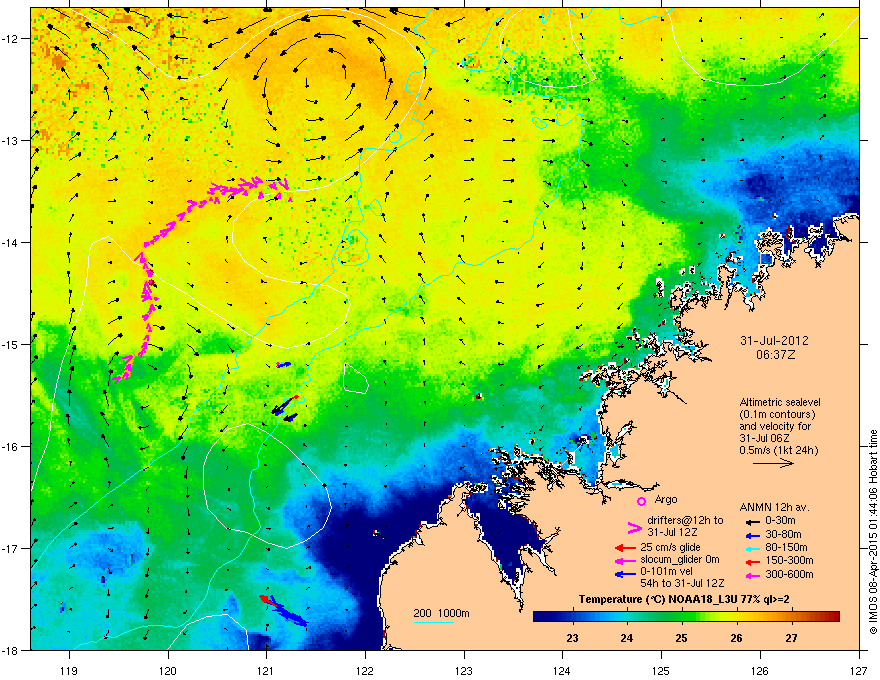The image size is (880, 680).
Task: Click the 31-Jul-2012 date text
Action: pos(774,341)
